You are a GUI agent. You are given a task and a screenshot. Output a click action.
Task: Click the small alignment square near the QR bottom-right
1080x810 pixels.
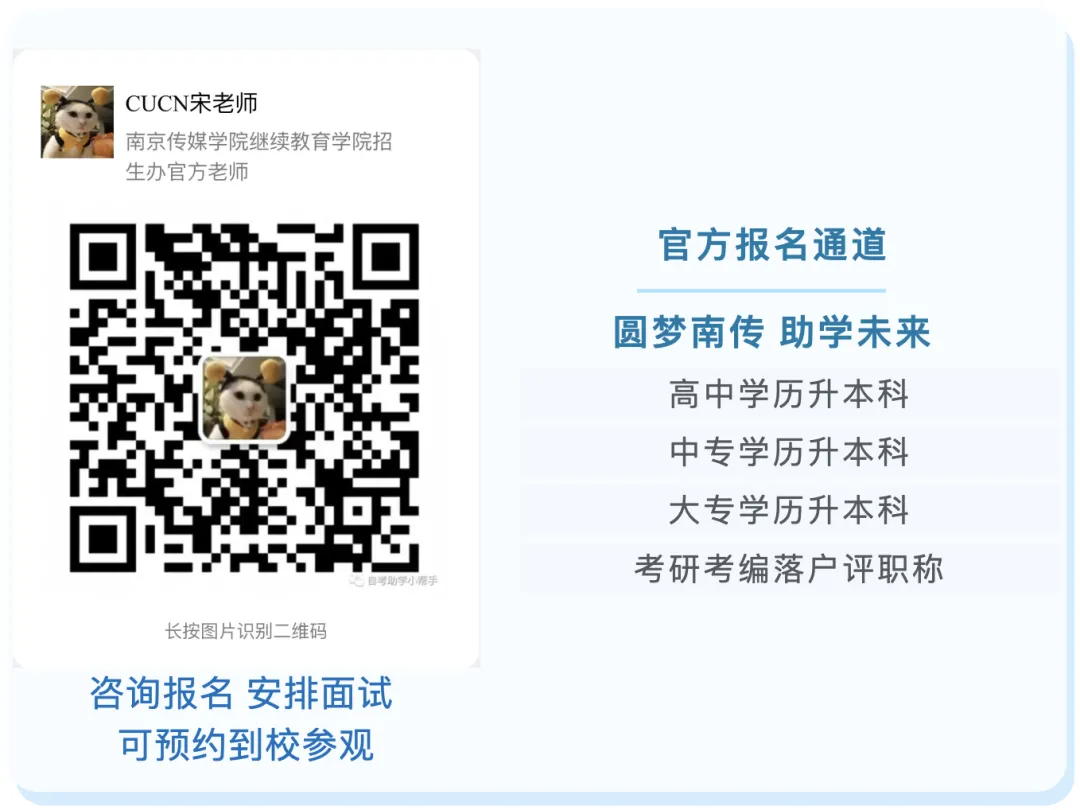pos(357,511)
